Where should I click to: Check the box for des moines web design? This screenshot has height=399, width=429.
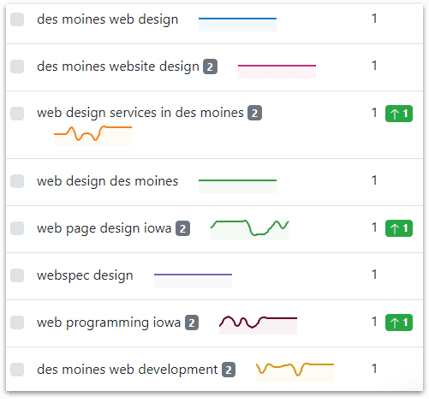coord(17,19)
